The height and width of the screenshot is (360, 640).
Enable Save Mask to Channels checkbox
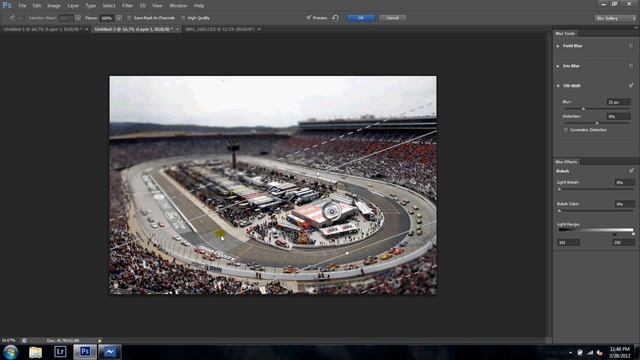click(x=129, y=18)
